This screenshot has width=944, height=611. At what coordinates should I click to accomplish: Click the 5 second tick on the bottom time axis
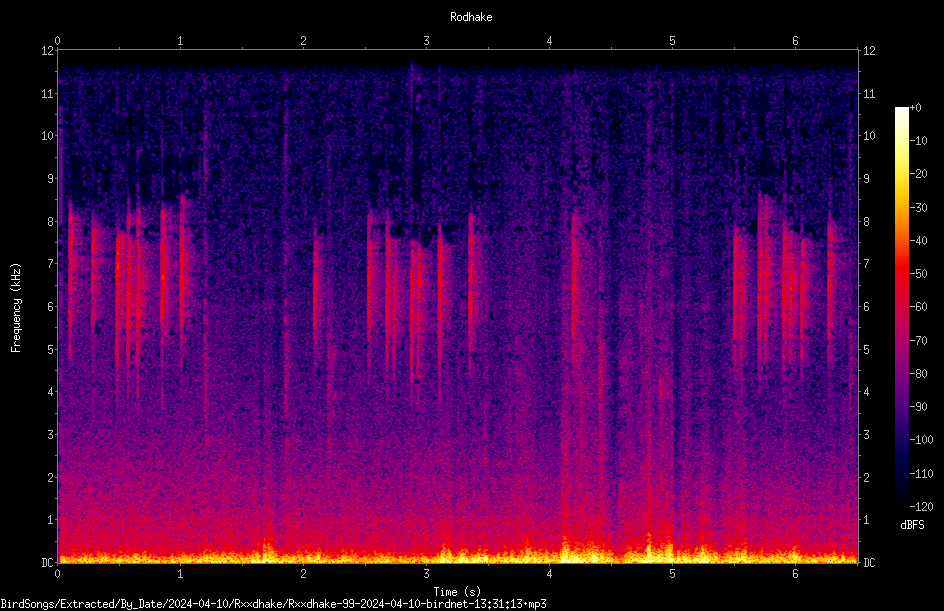pos(672,574)
